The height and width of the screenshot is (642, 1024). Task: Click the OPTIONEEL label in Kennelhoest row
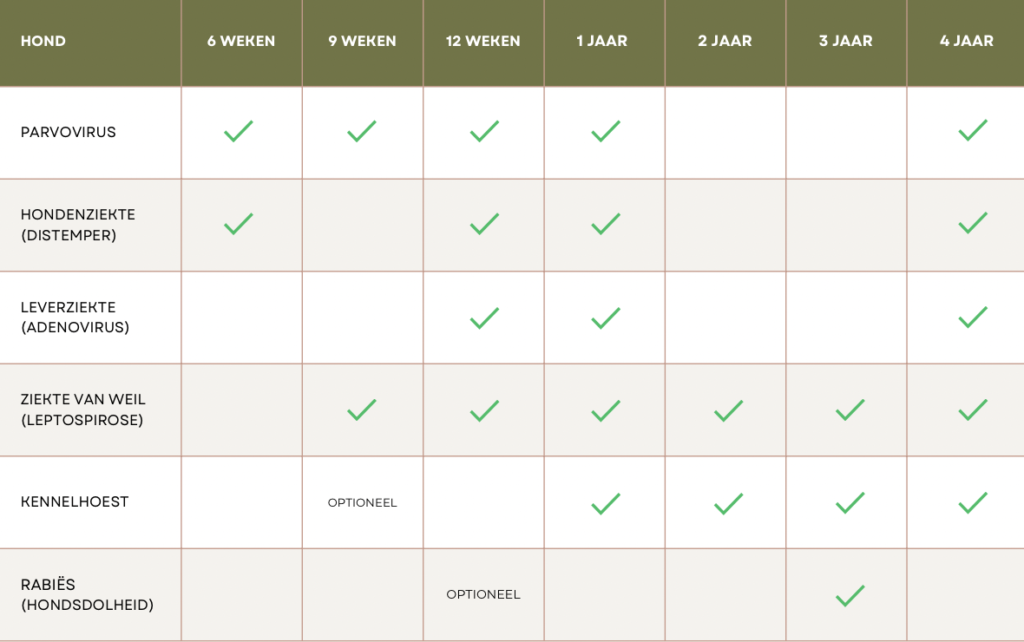point(362,503)
